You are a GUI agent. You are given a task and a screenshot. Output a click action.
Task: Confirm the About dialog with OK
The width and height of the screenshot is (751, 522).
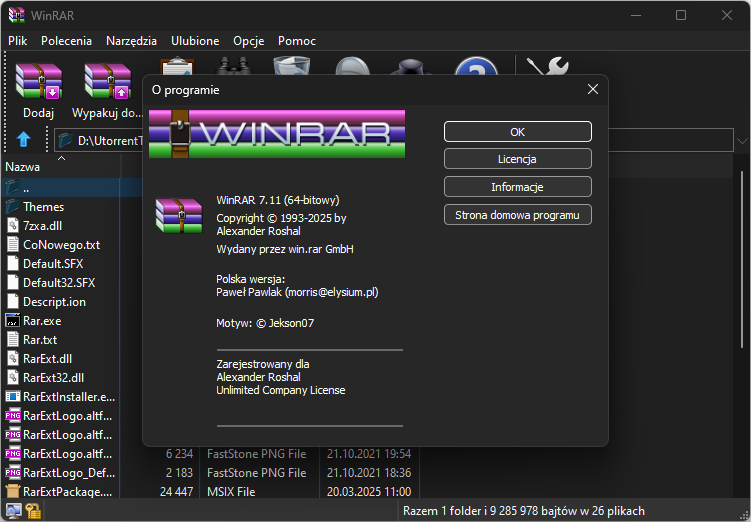[518, 132]
